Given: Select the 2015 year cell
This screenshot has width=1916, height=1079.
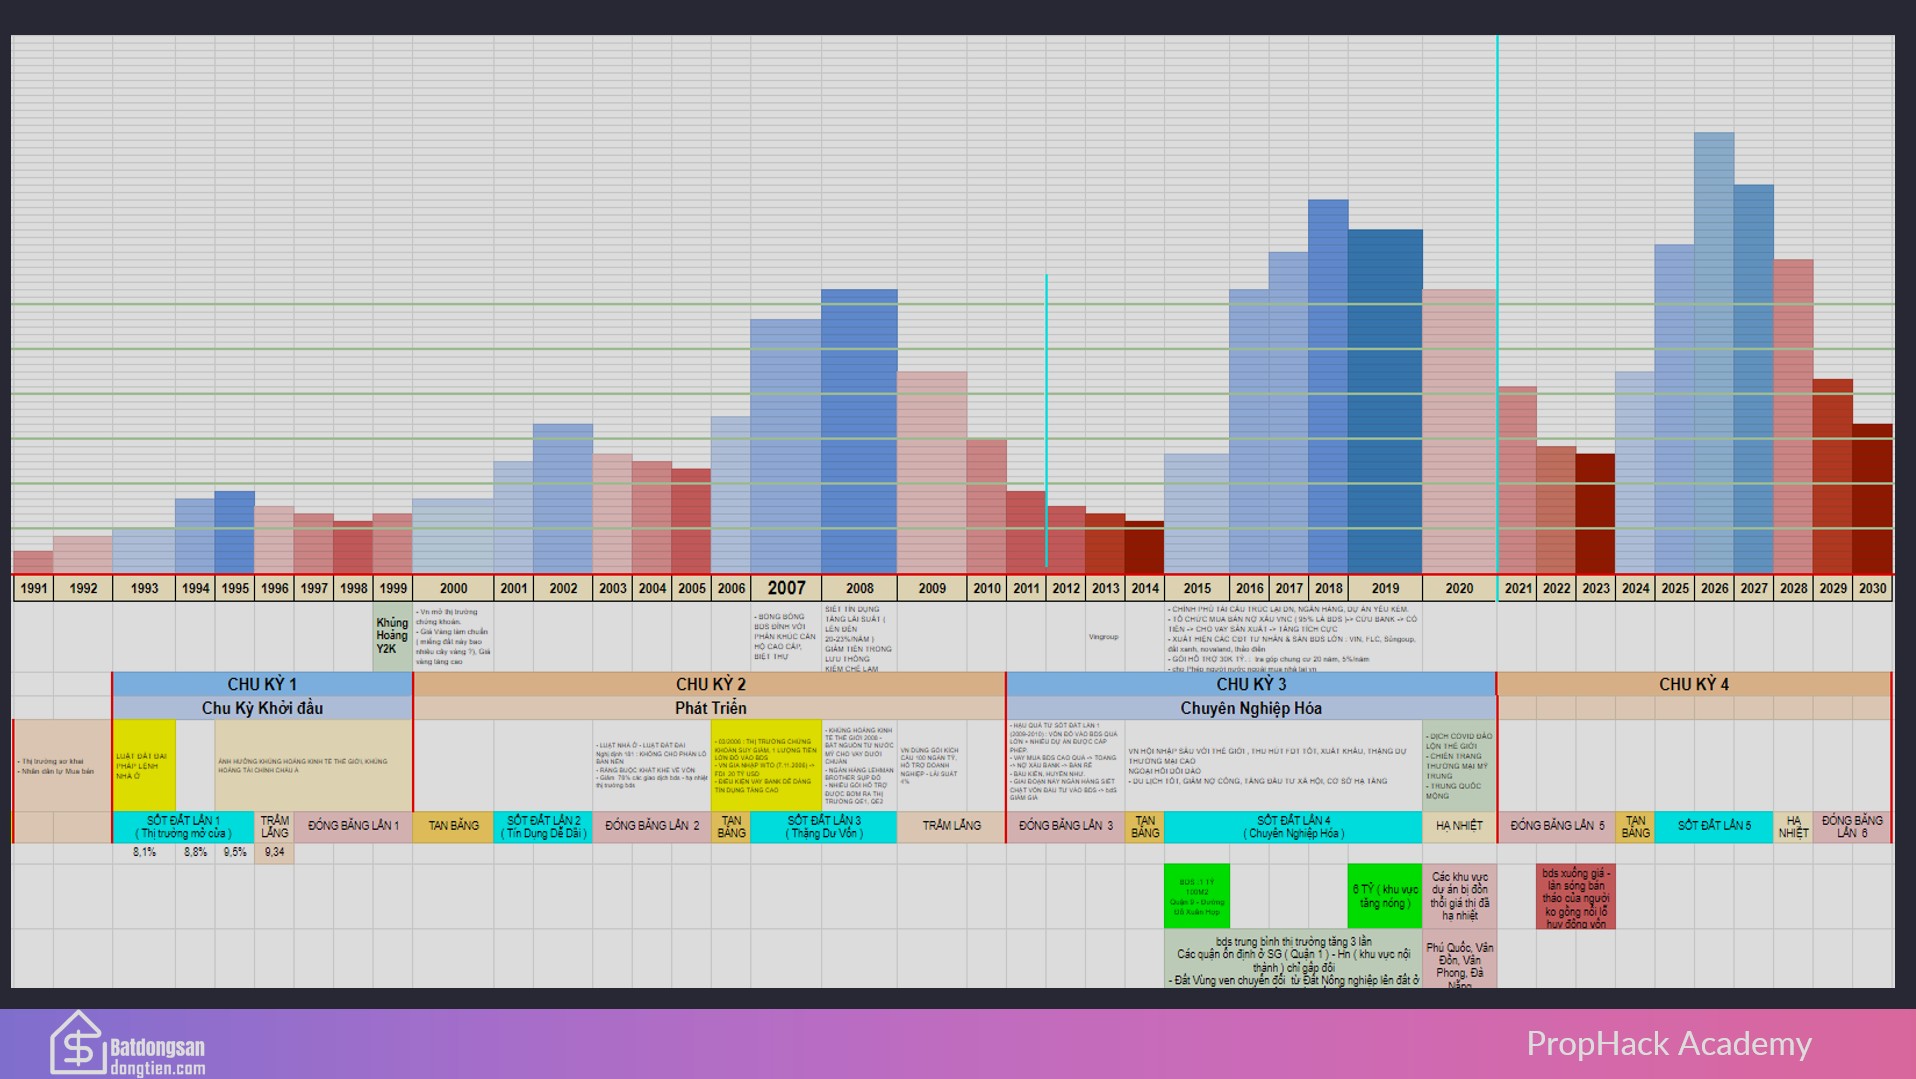Looking at the screenshot, I should [x=1197, y=588].
